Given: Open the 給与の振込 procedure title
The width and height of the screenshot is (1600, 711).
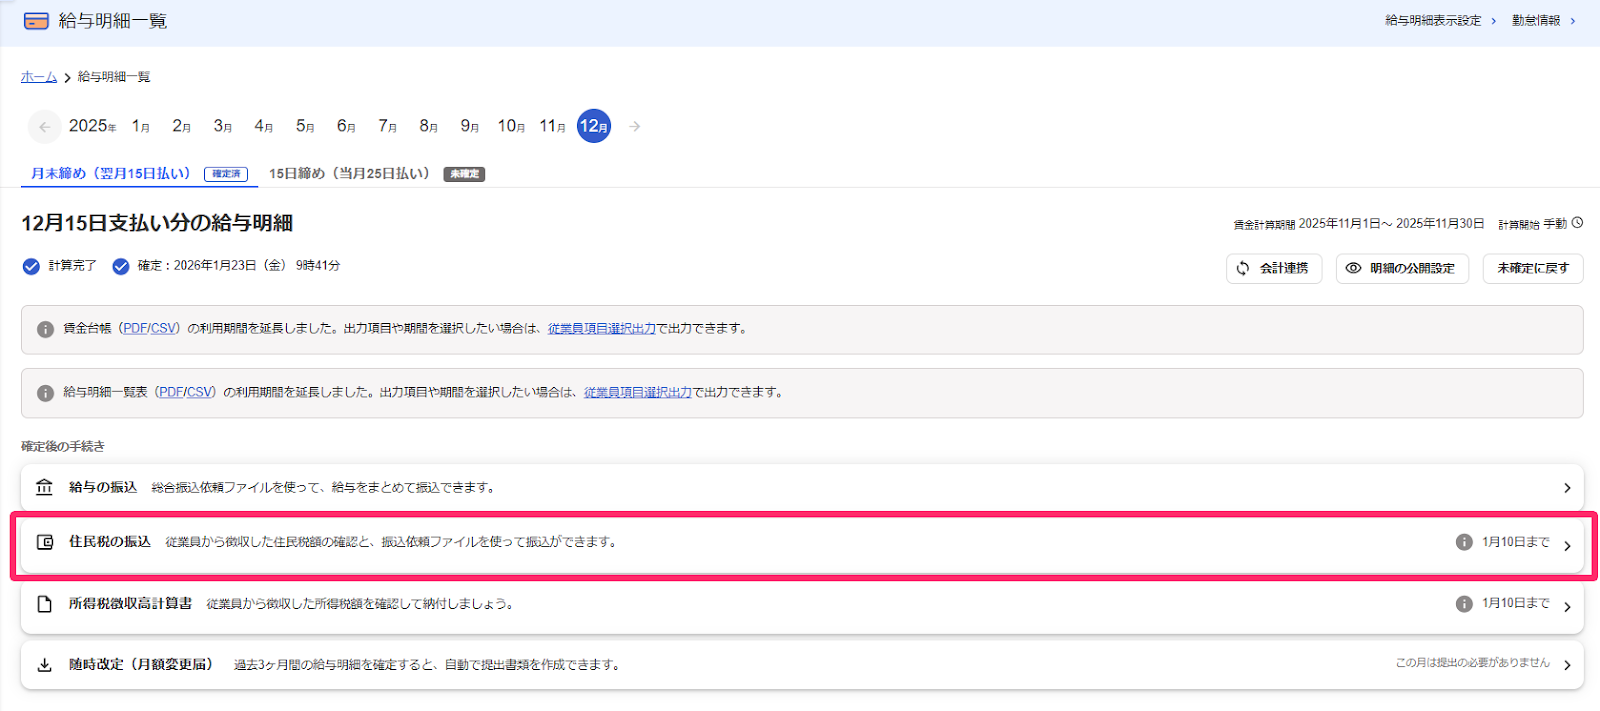Looking at the screenshot, I should (103, 487).
